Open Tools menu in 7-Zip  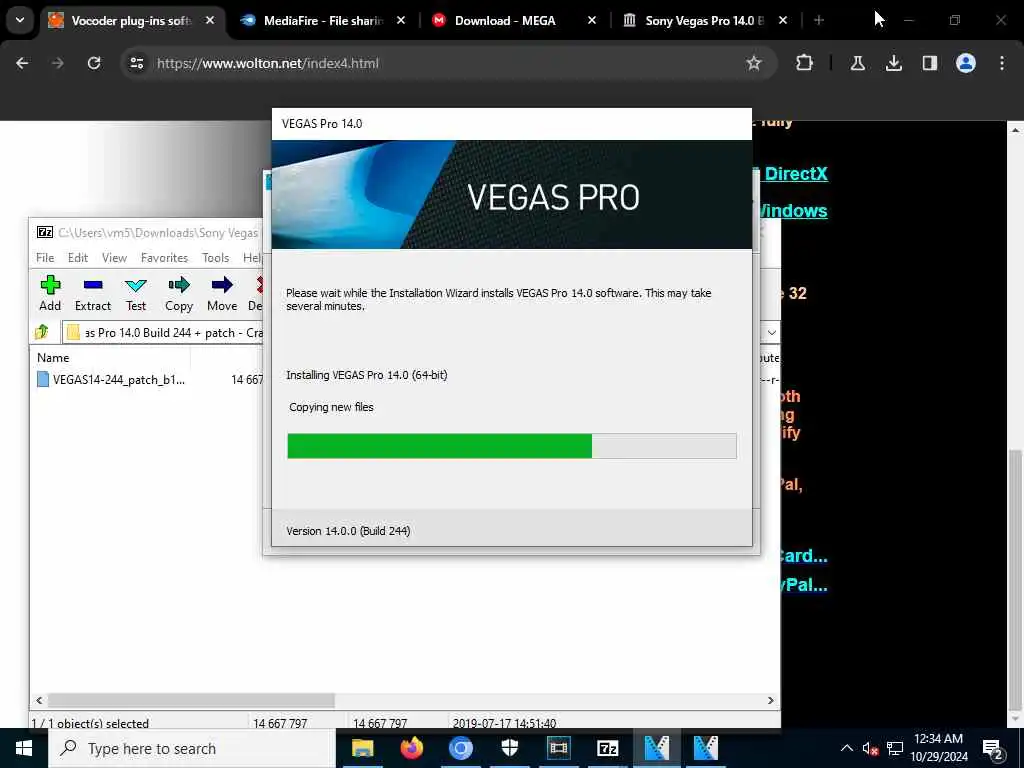point(216,258)
